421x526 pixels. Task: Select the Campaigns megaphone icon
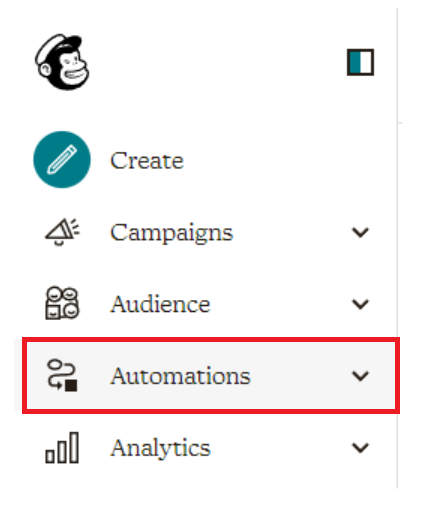62,232
